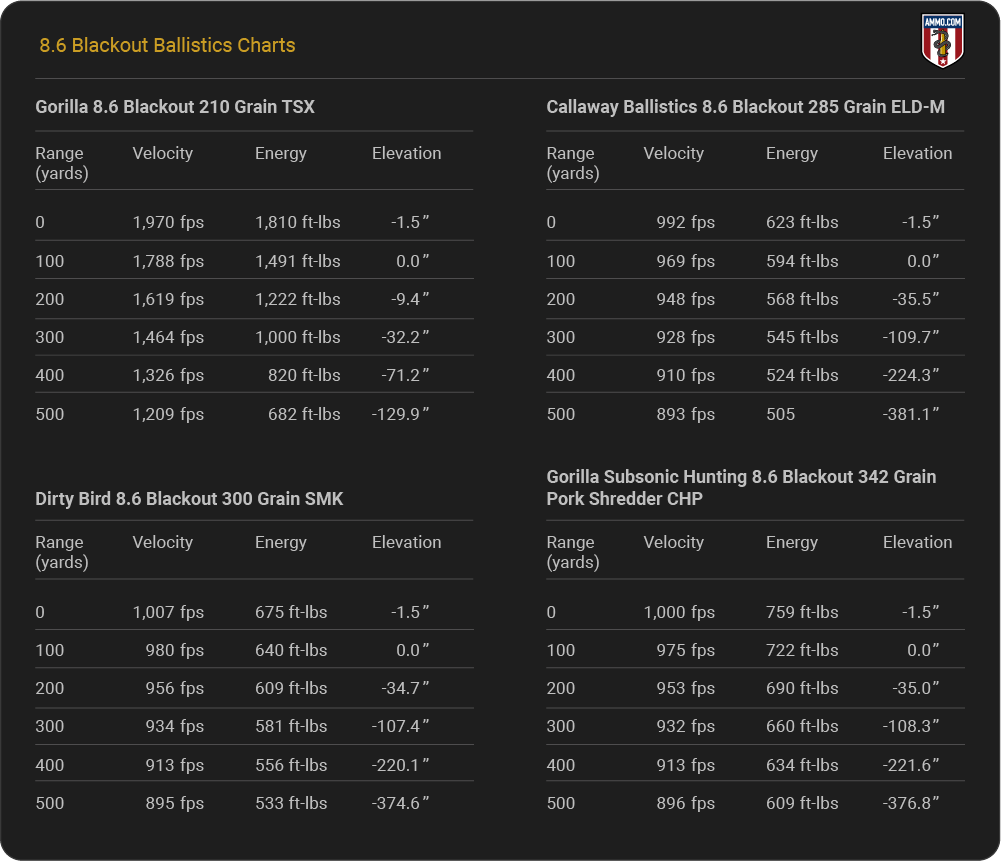Select the '690 ft-lbs' energy cell
The width and height of the screenshot is (1001, 861).
click(802, 688)
